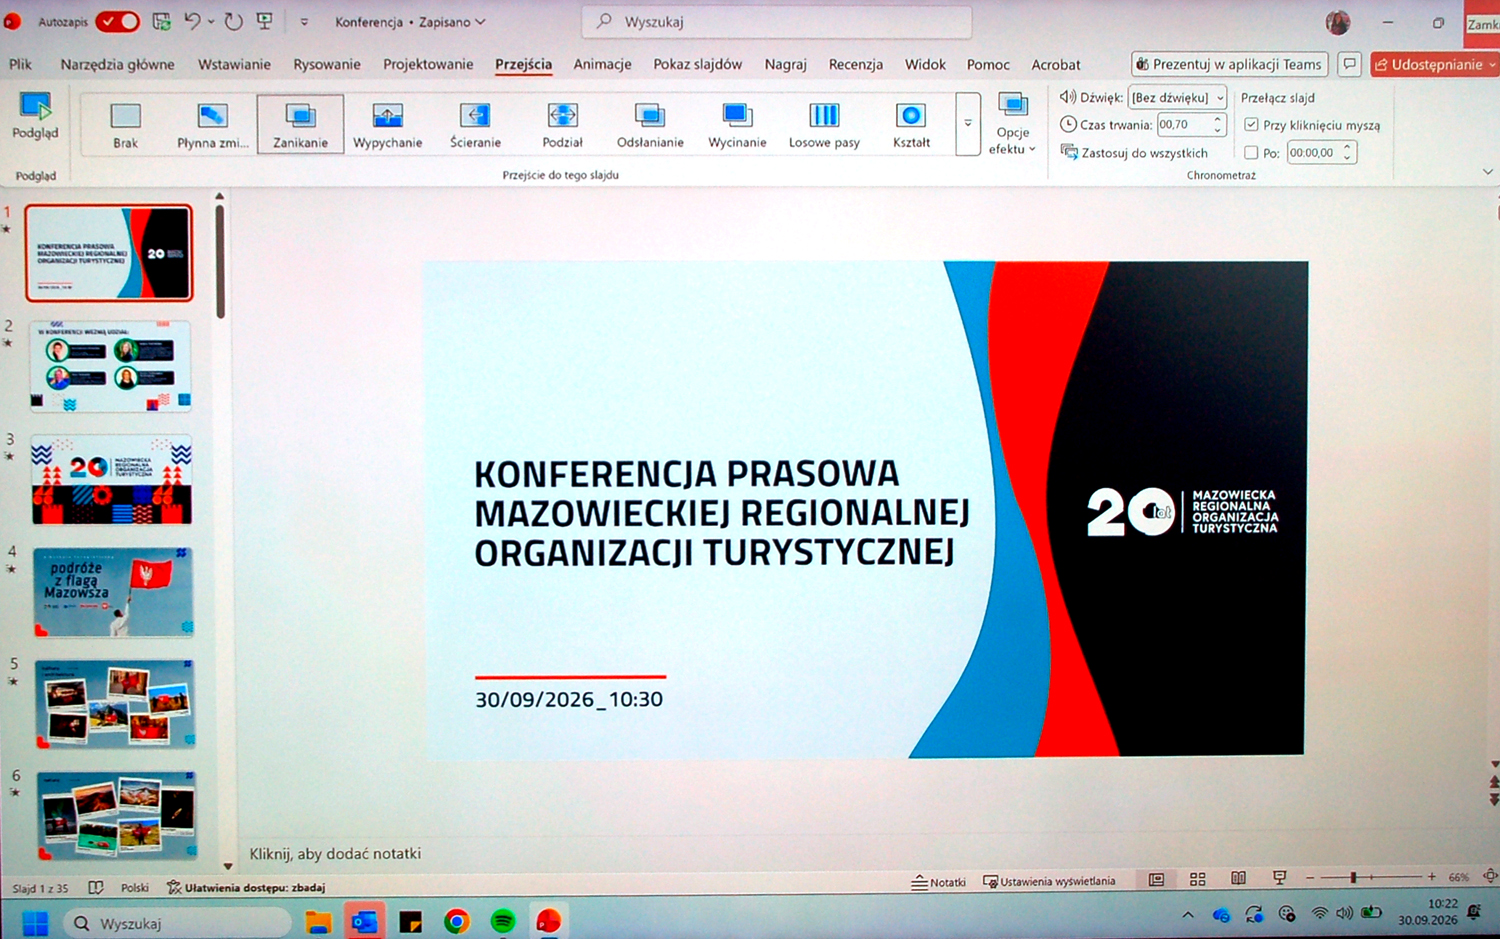Click Prezentuj w aplikacji Teams
This screenshot has height=939, width=1500.
coord(1229,64)
